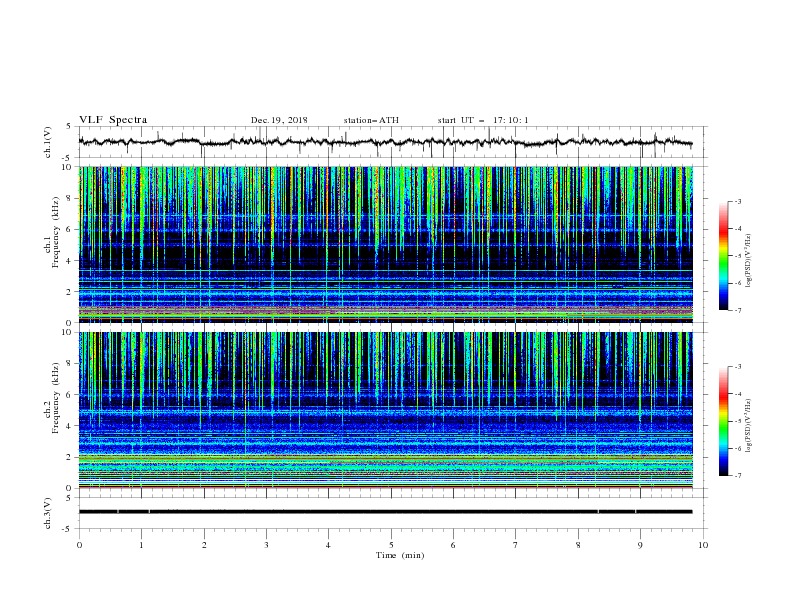Click the 'VLF Spectra' plot title
The height and width of the screenshot is (612, 792).
click(113, 120)
